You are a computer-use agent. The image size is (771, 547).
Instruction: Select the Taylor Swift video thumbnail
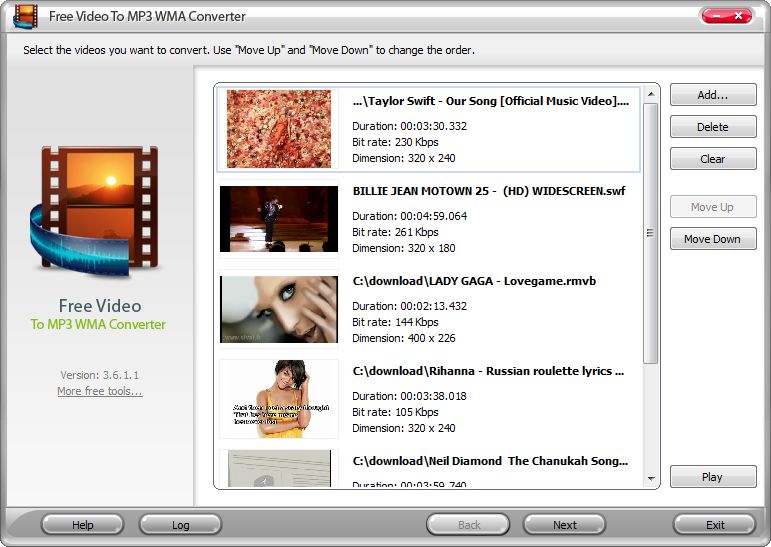pyautogui.click(x=279, y=128)
